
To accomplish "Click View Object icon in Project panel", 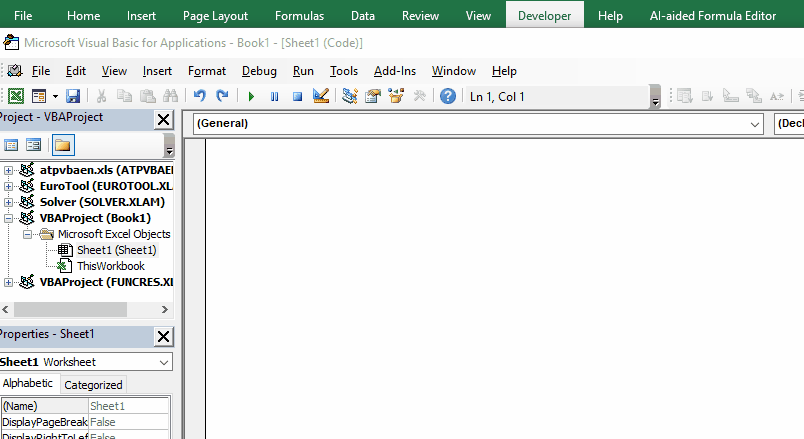I will click(x=33, y=145).
